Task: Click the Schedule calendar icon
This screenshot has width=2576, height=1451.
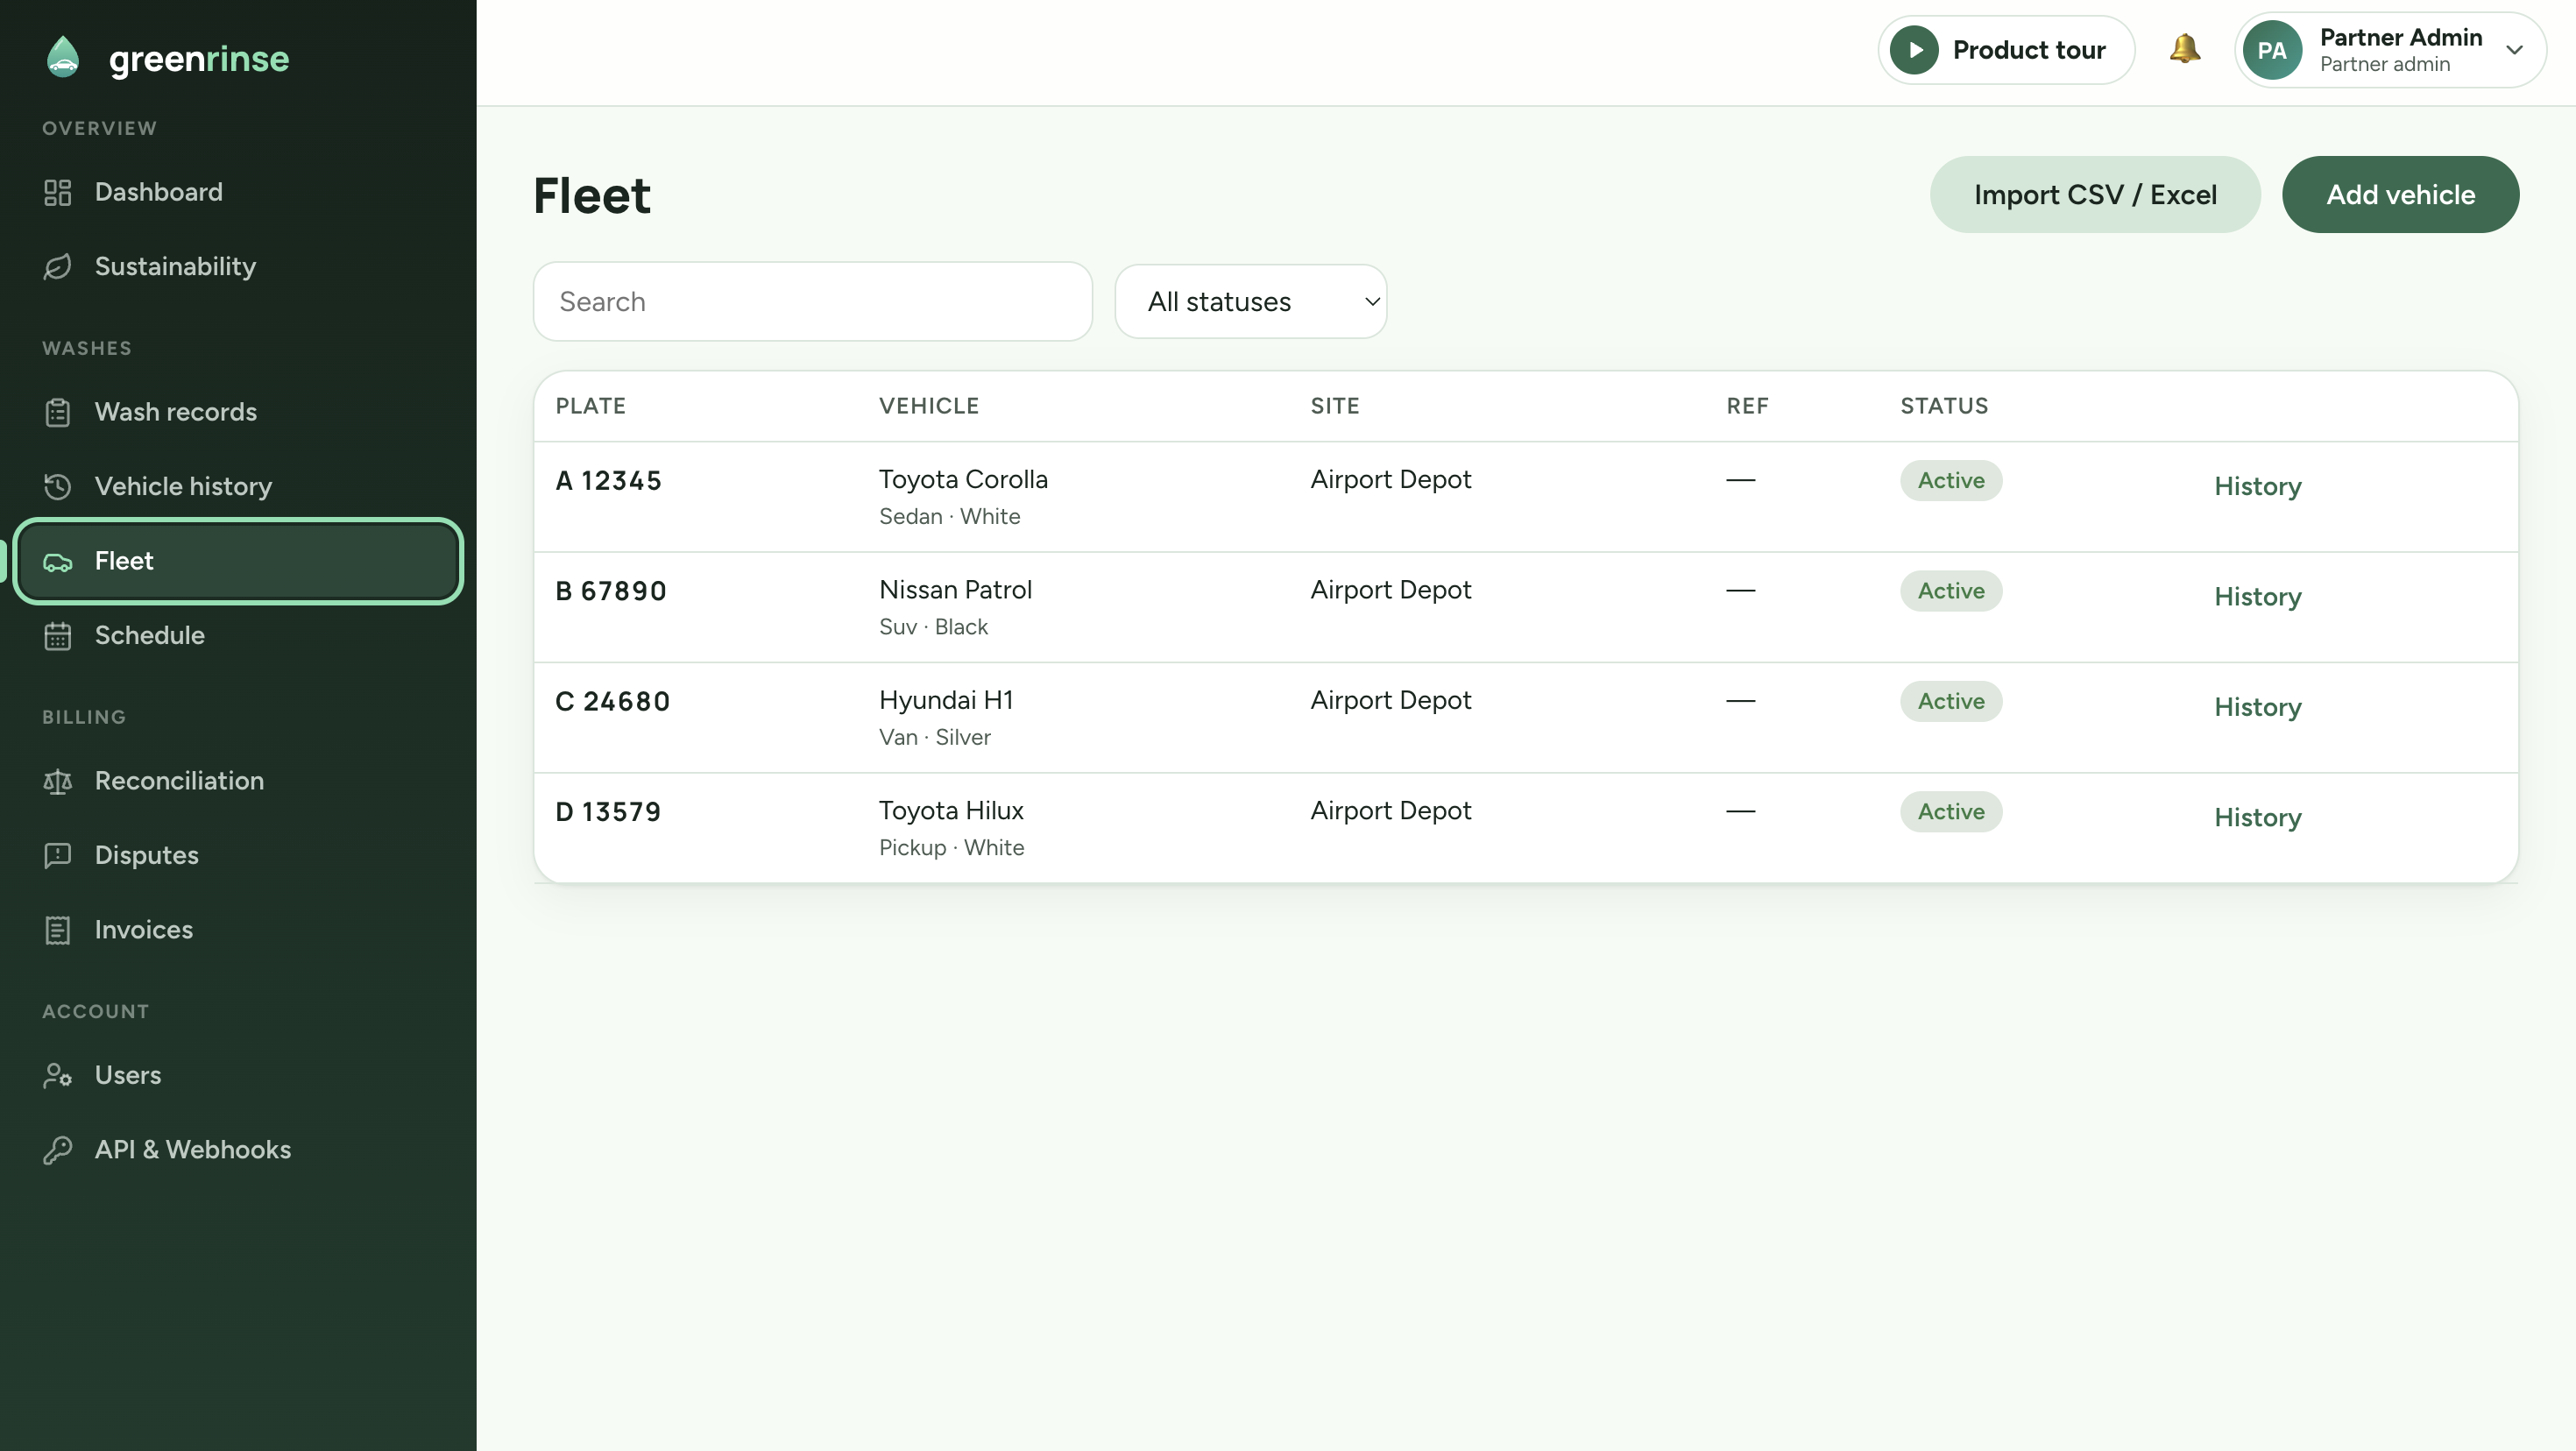Action: (58, 636)
